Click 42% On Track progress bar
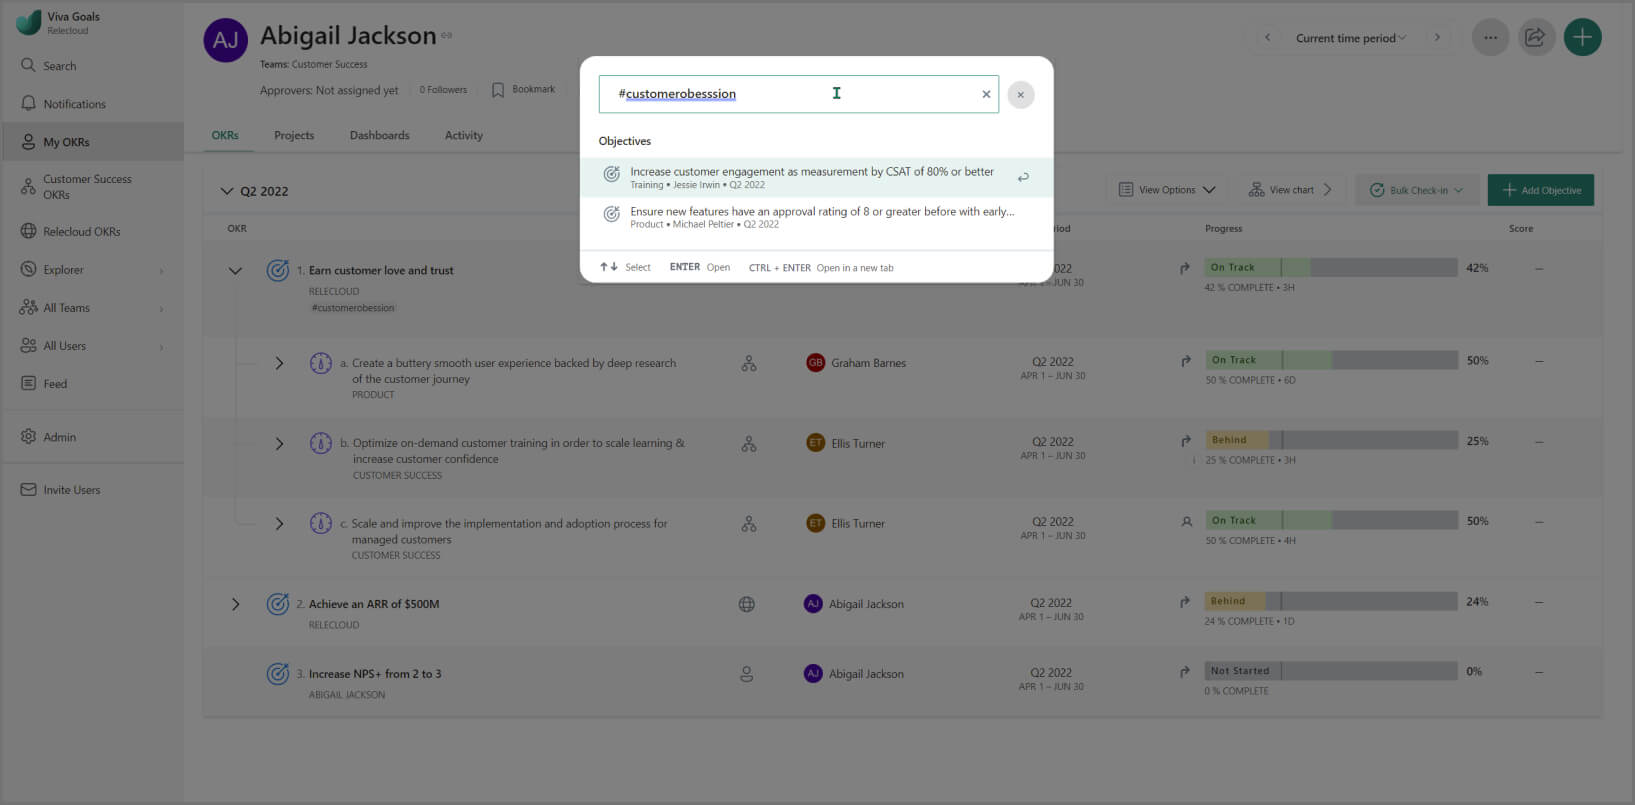Screen dimensions: 1635x805 (x=1331, y=267)
